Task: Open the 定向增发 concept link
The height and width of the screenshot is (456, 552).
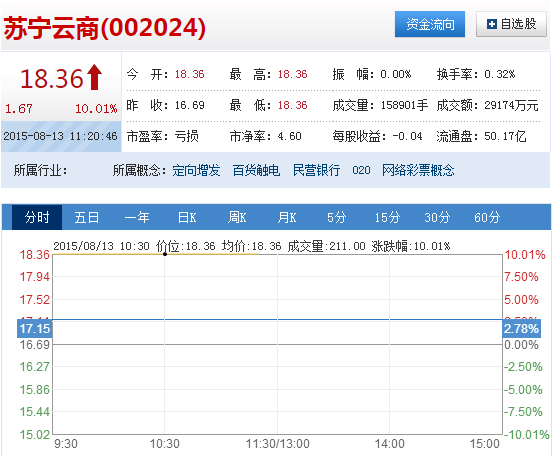Action: click(196, 170)
